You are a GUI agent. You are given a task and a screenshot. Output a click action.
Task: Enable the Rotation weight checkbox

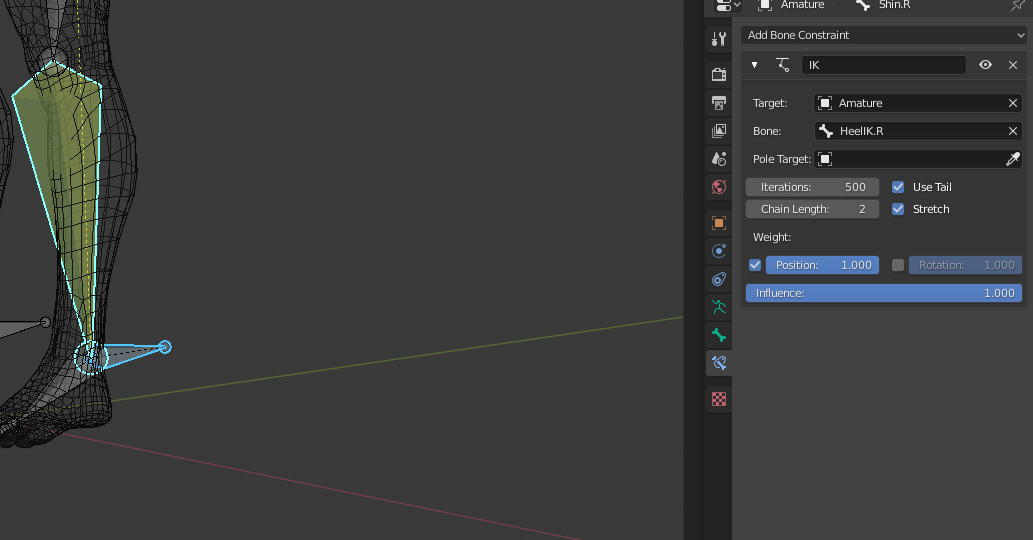point(898,265)
